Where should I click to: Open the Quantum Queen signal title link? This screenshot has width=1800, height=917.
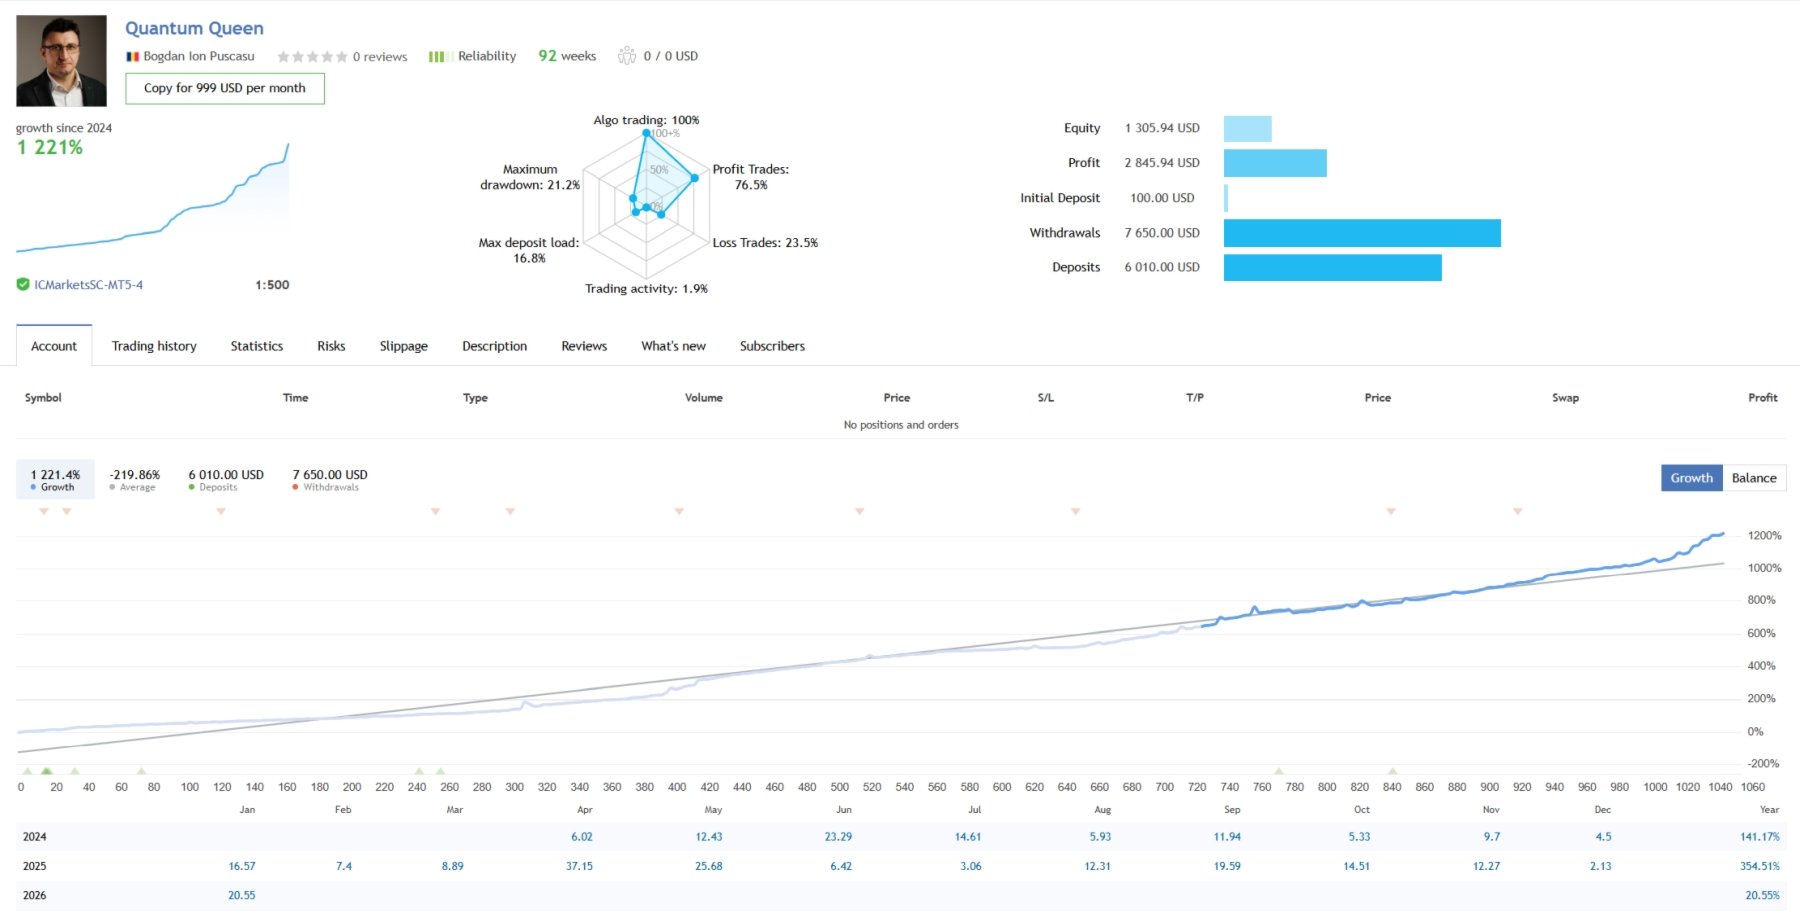pos(194,28)
